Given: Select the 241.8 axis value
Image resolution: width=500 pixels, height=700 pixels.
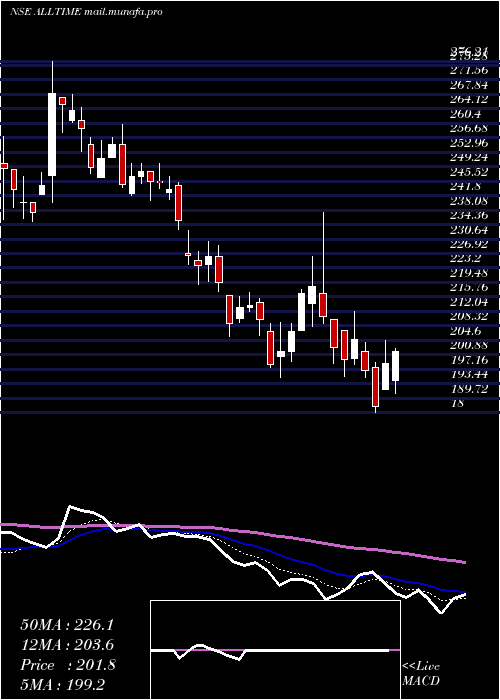Looking at the screenshot, I should pos(466,186).
